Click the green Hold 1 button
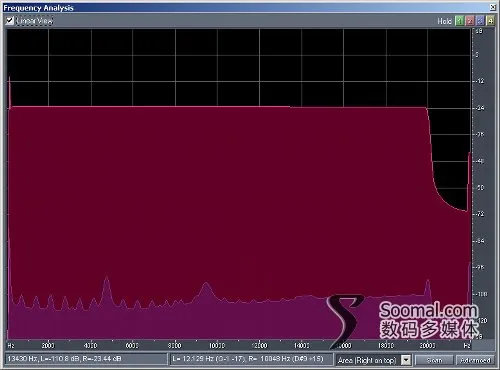This screenshot has height=370, width=500. click(x=459, y=21)
